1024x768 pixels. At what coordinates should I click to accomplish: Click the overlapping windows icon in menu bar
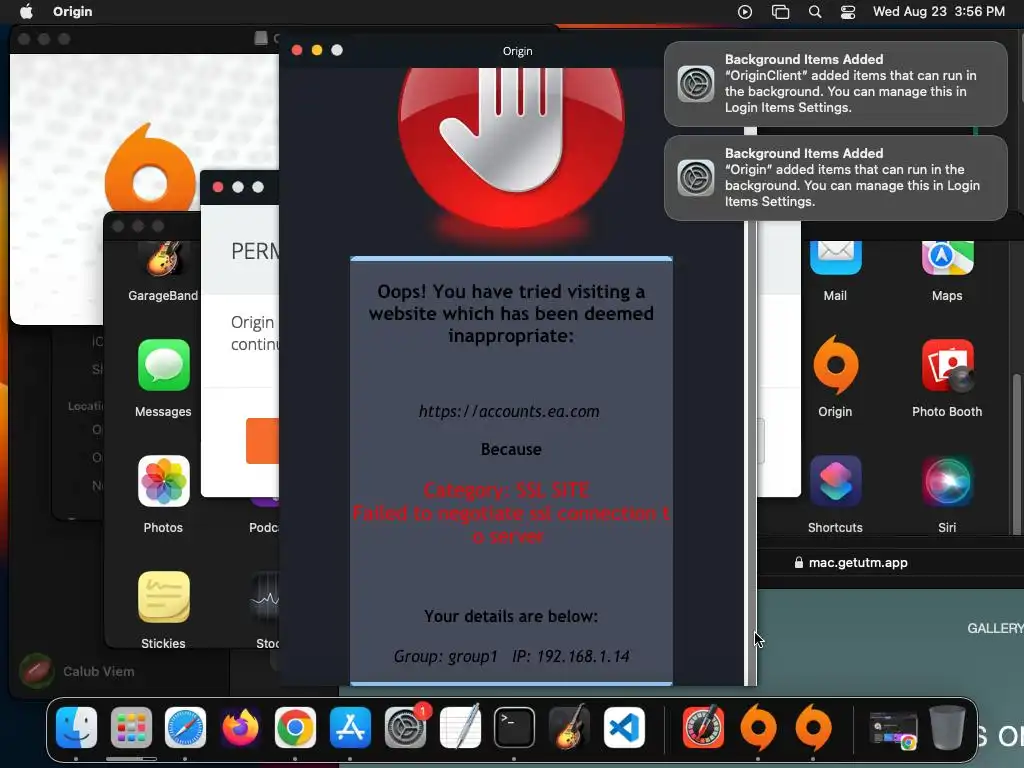point(780,12)
